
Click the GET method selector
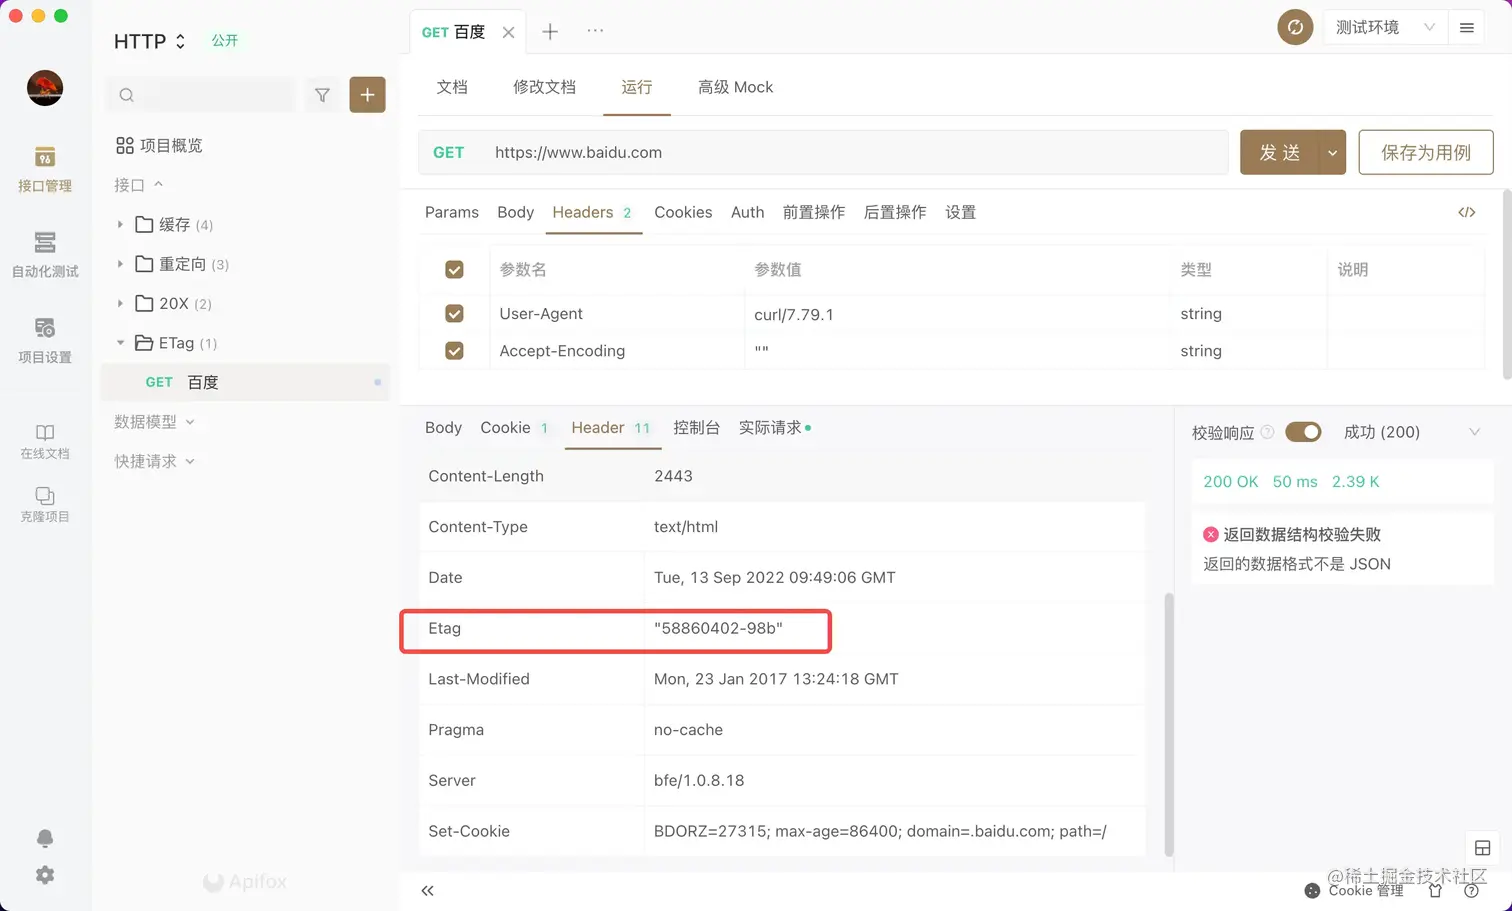[449, 153]
